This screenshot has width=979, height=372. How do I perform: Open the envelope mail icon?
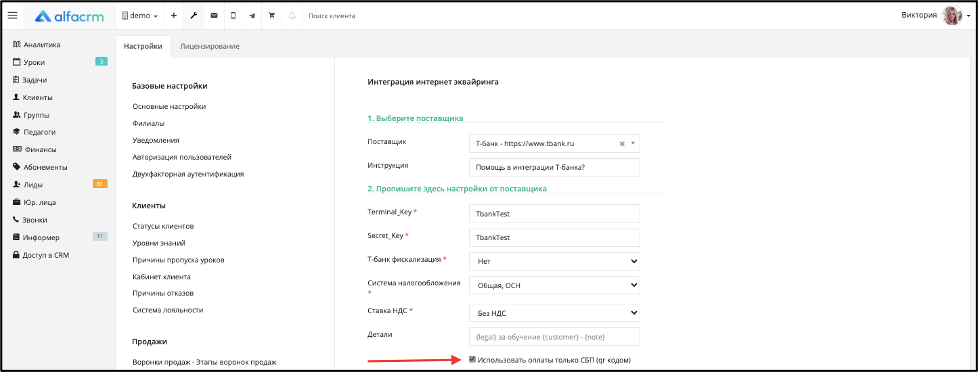[214, 16]
